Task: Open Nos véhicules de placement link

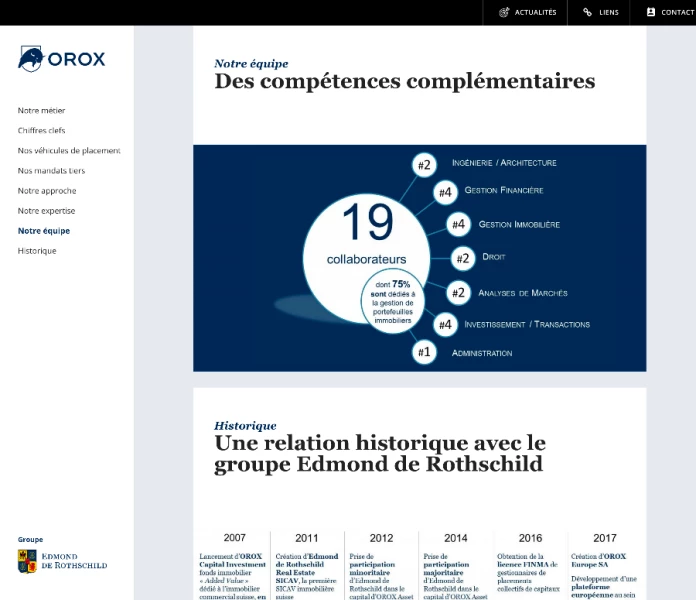Action: (69, 150)
